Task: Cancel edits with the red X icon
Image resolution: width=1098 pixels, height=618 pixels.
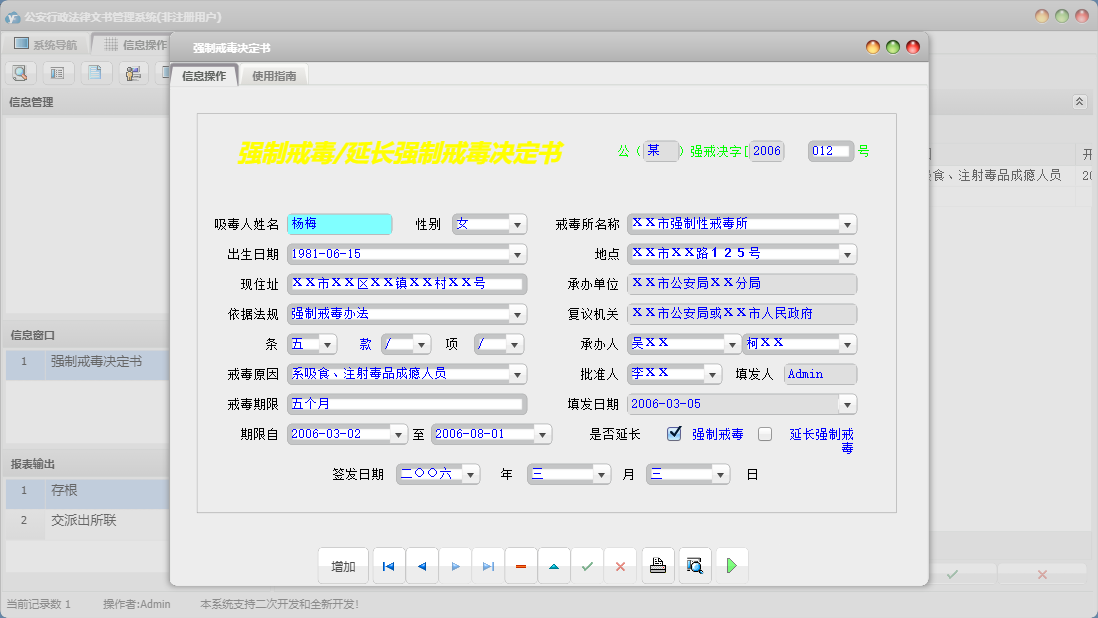Action: coord(620,565)
